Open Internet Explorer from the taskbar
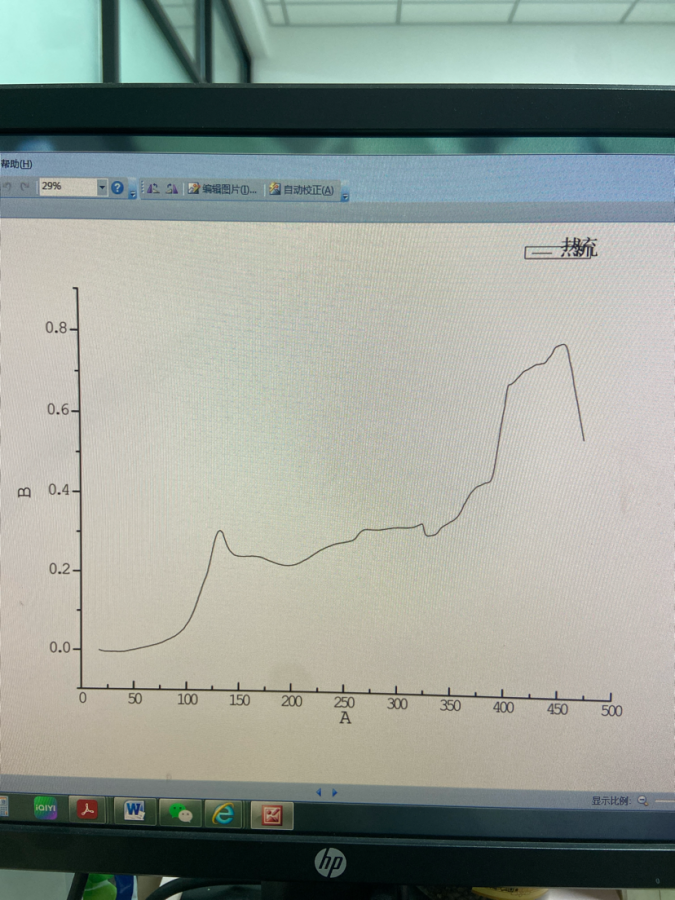Image resolution: width=675 pixels, height=900 pixels. click(x=223, y=814)
